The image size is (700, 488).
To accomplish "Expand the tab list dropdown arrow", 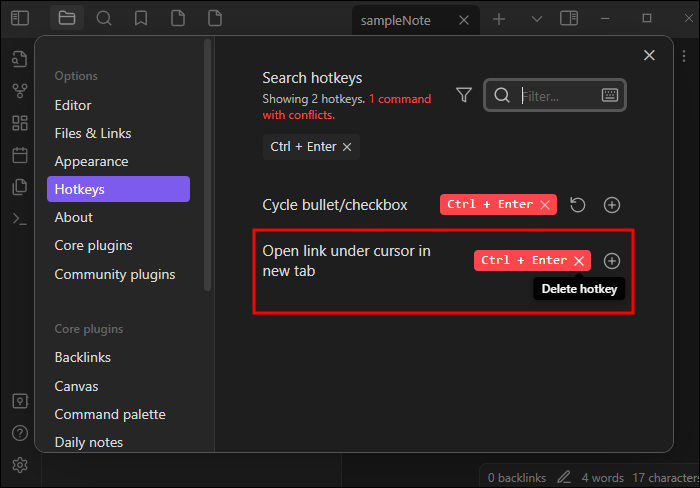I will (x=537, y=19).
